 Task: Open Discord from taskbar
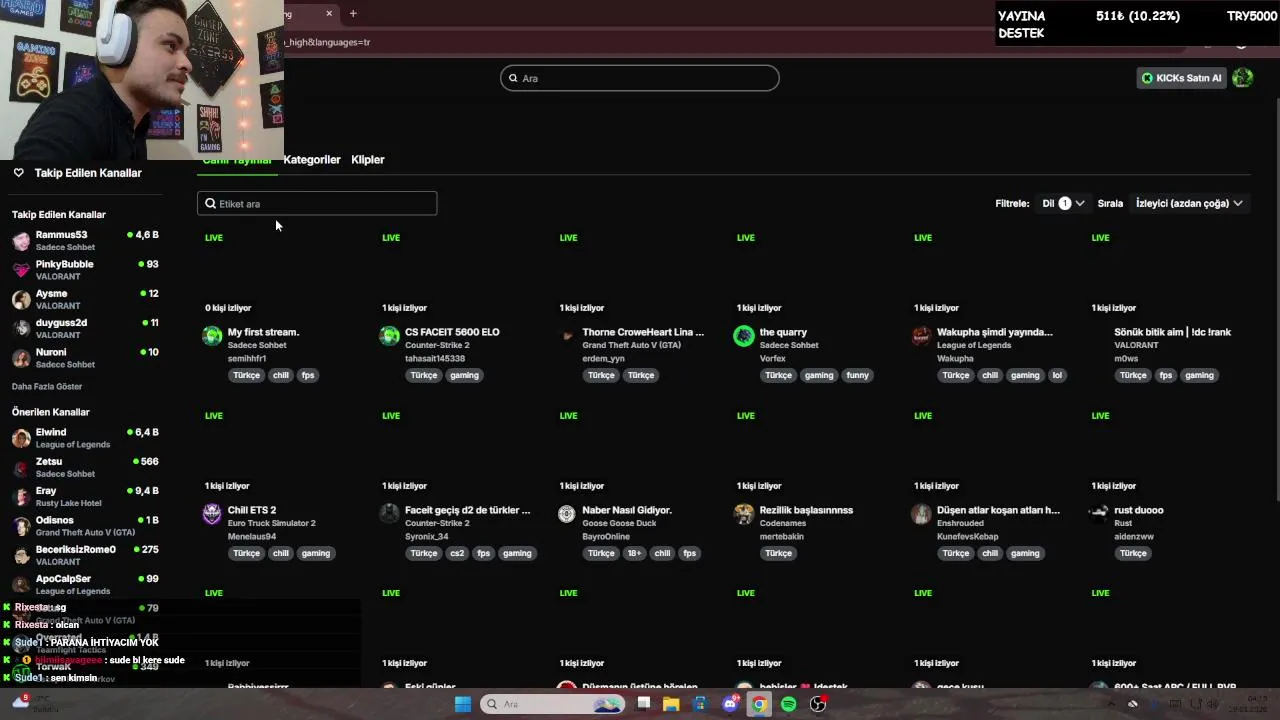730,704
